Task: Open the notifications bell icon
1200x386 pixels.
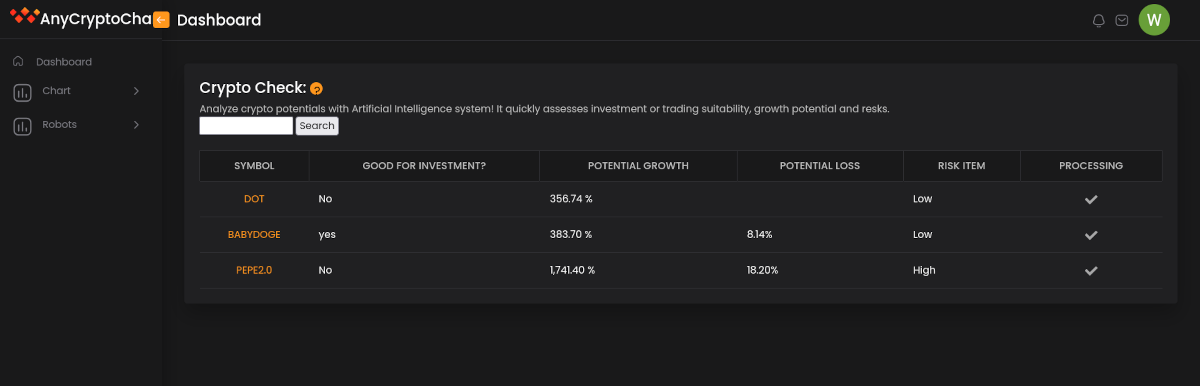Action: [x=1099, y=20]
